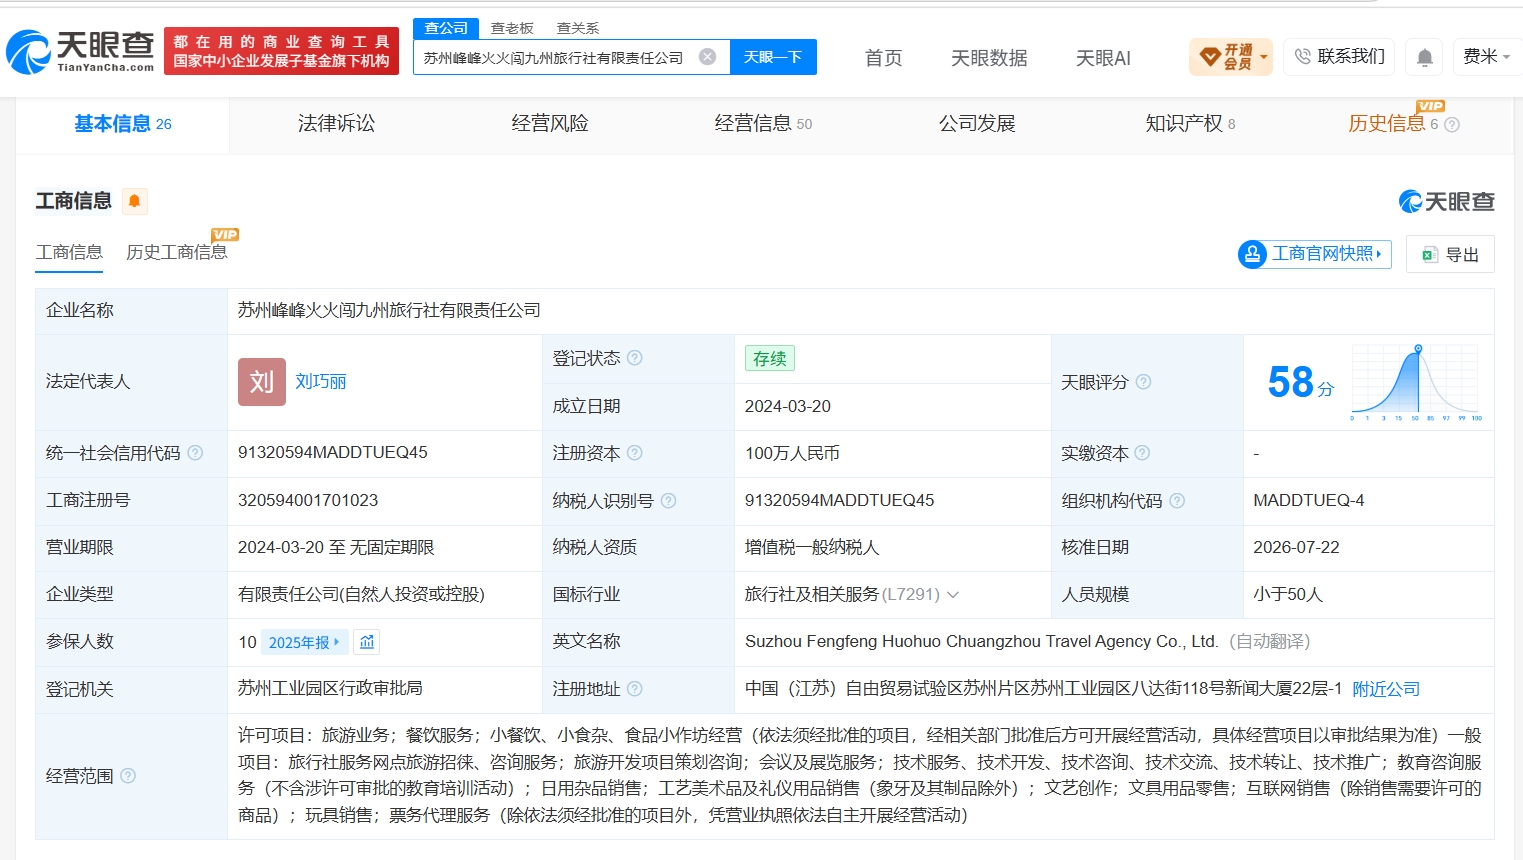
Task: Open the 费米 user account dropdown
Action: [x=1486, y=57]
